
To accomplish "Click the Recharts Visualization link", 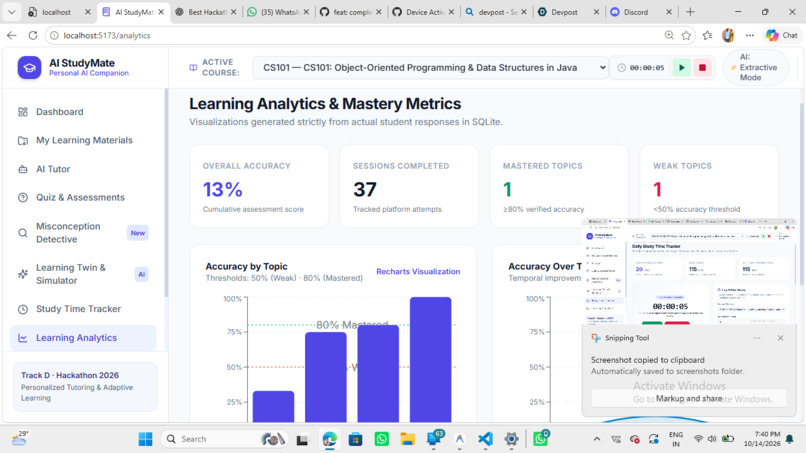I will point(418,271).
